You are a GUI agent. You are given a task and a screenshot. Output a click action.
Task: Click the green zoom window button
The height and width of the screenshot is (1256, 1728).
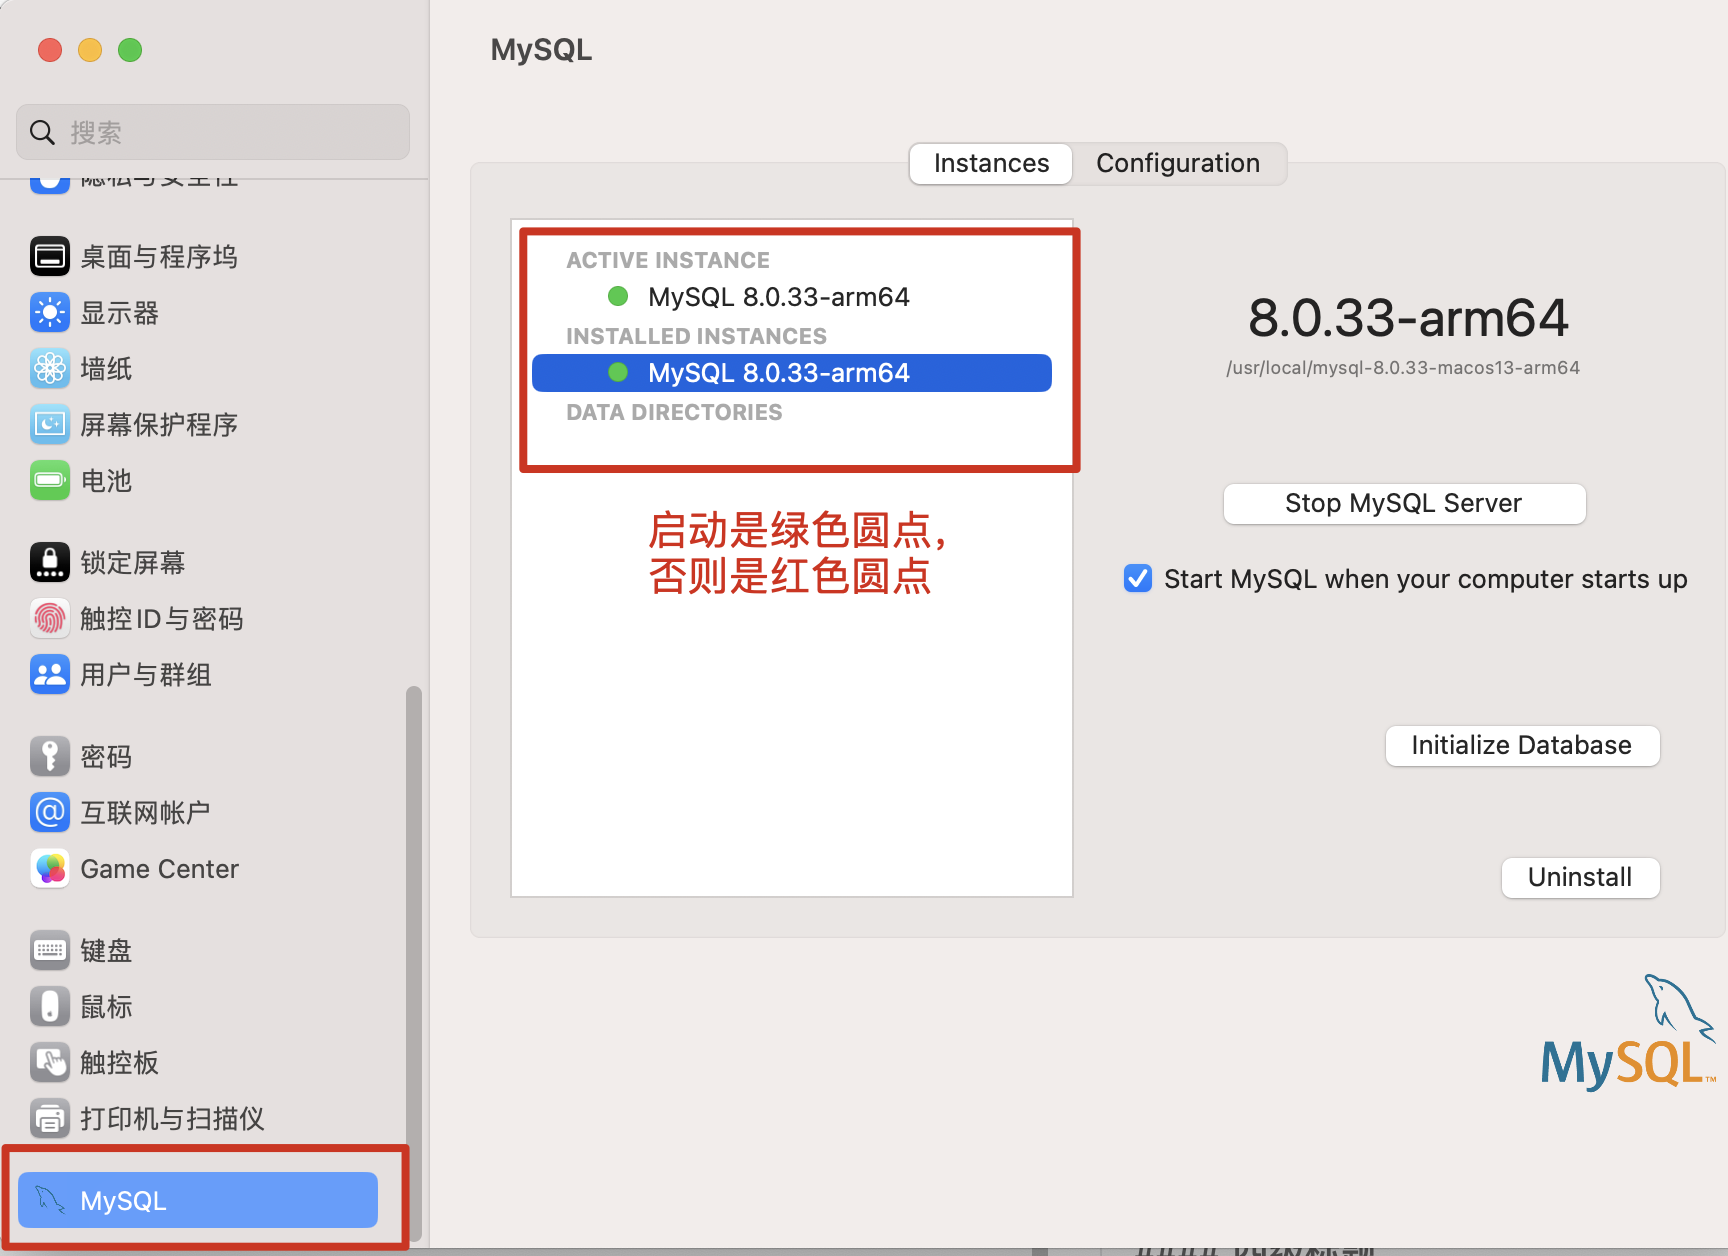[x=130, y=50]
